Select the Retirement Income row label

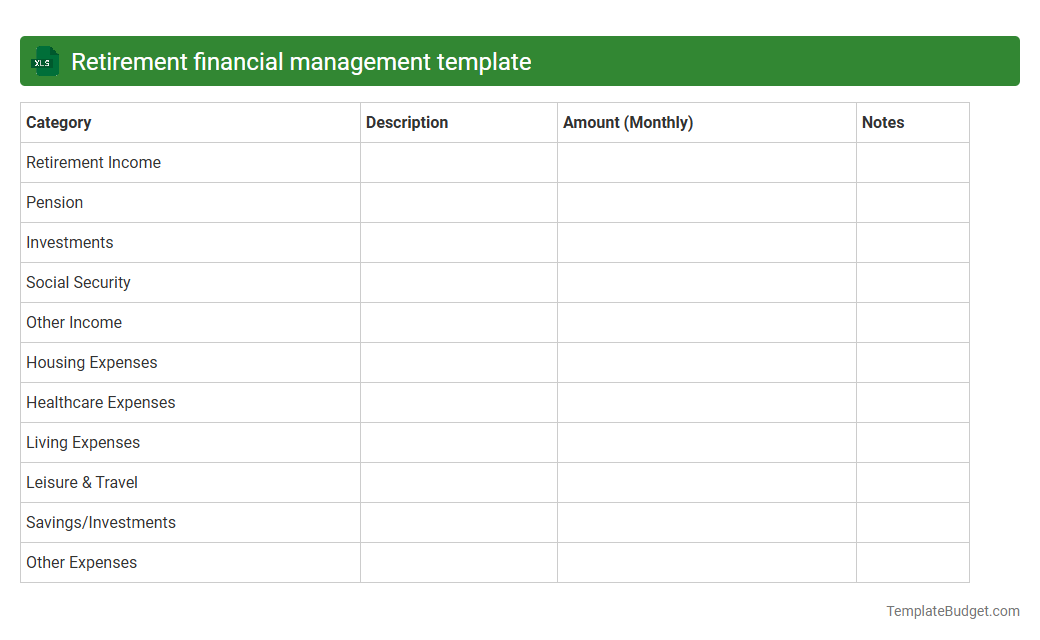[93, 162]
